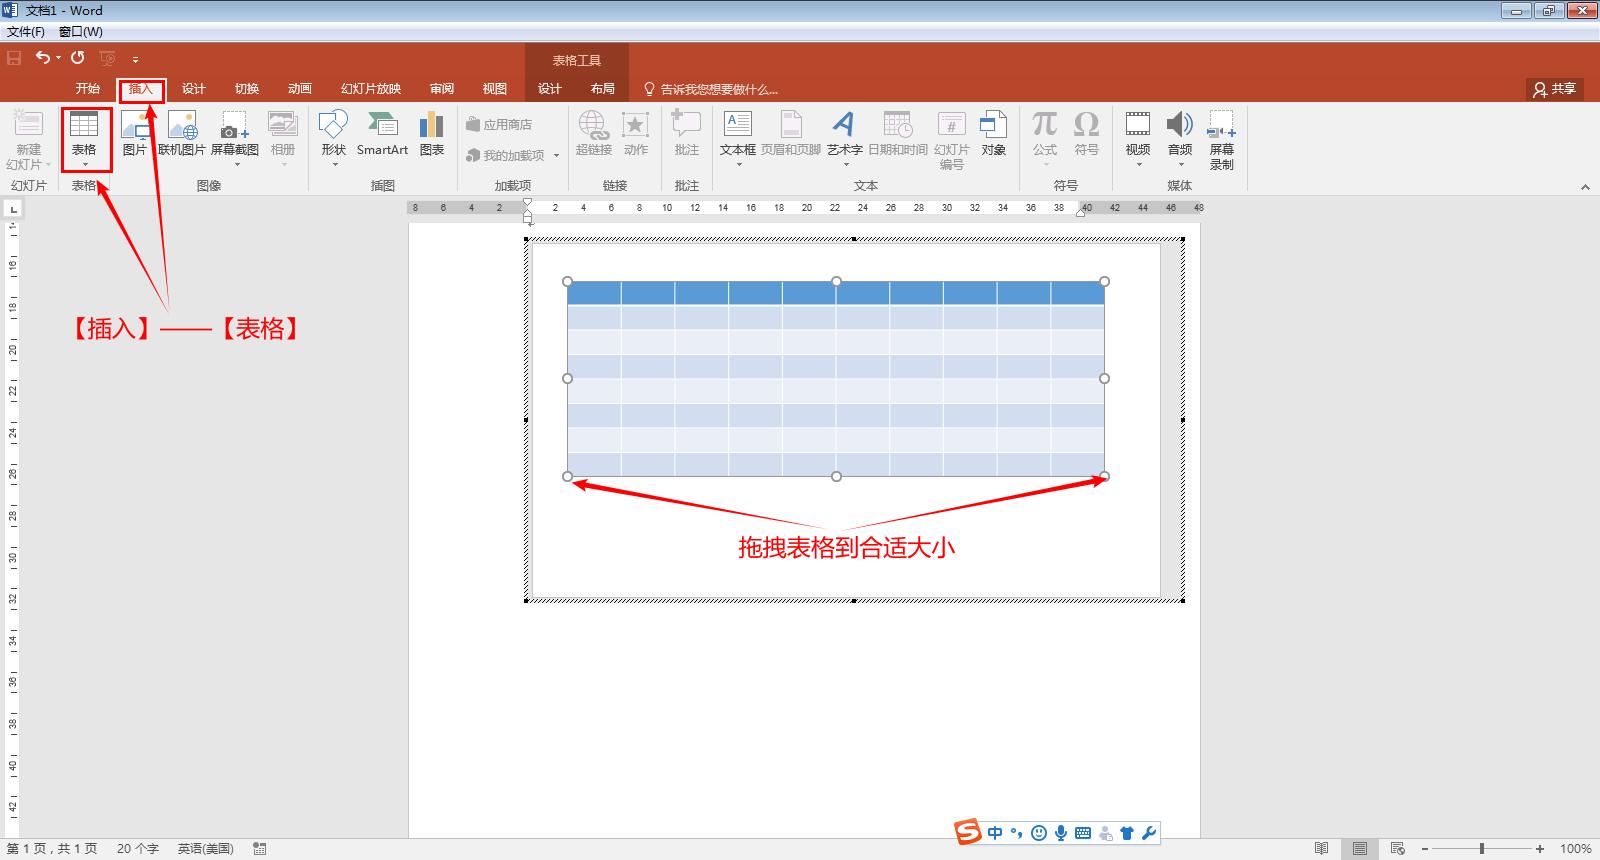Switch to read mode view in status bar
Screen dimensions: 1600x860
1321,849
